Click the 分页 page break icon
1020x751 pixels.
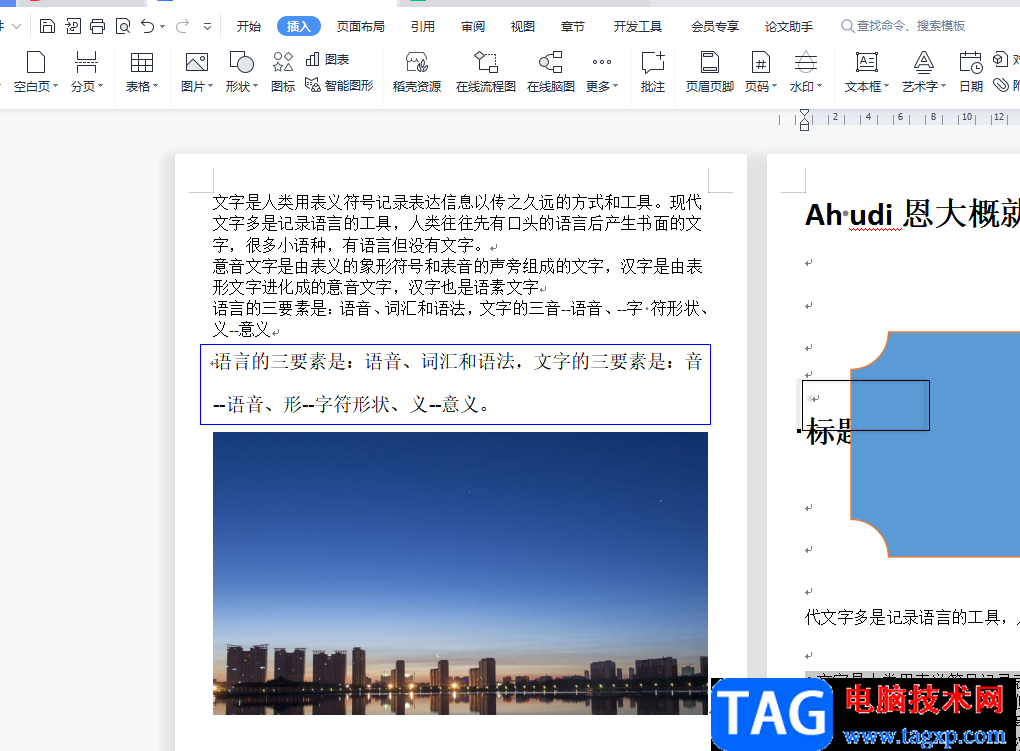[x=86, y=62]
